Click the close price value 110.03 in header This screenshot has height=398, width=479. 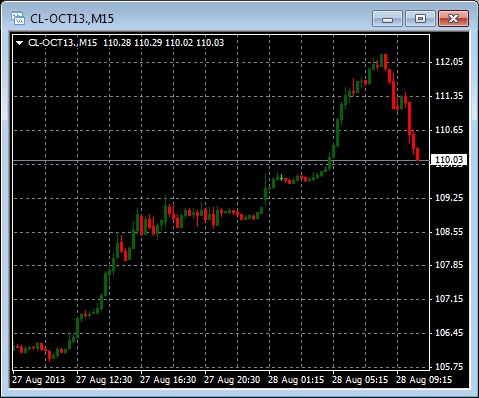pyautogui.click(x=210, y=43)
